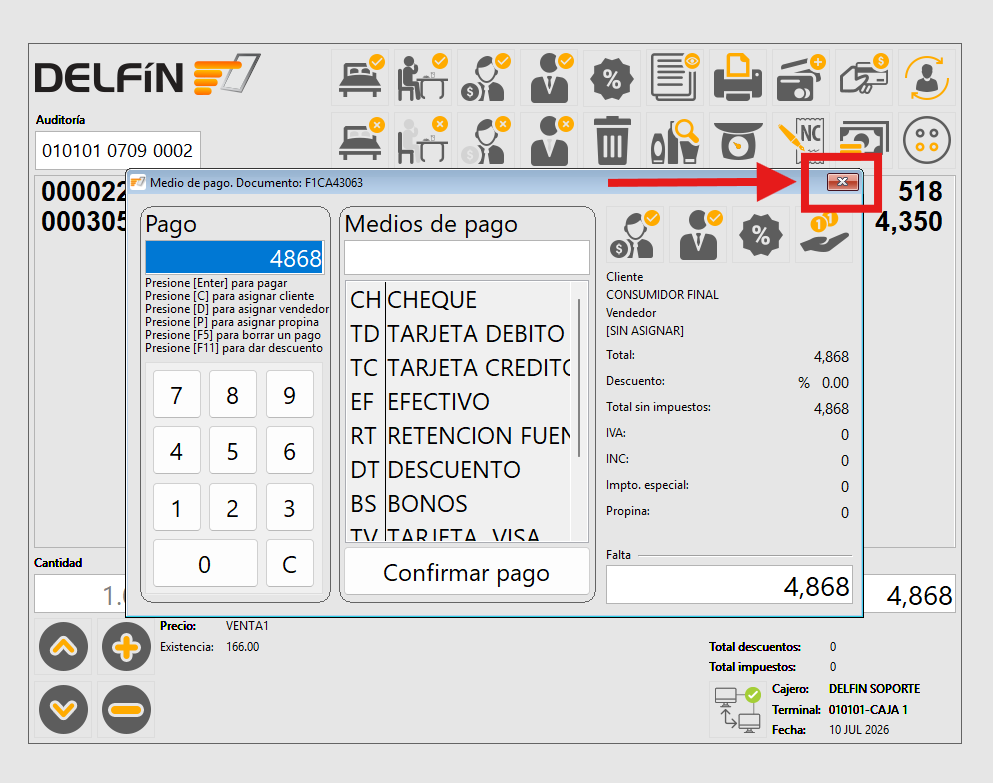Click the weighing scale icon
993x783 pixels.
click(738, 140)
